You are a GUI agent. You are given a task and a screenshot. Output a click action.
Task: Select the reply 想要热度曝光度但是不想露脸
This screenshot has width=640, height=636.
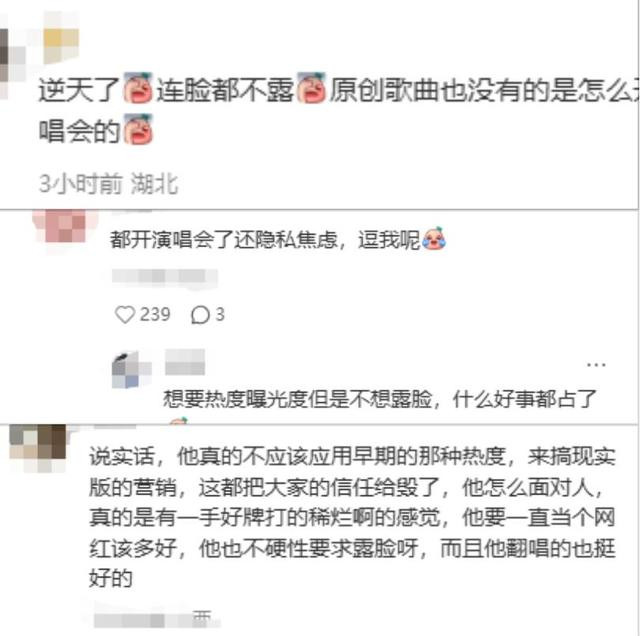[380, 399]
